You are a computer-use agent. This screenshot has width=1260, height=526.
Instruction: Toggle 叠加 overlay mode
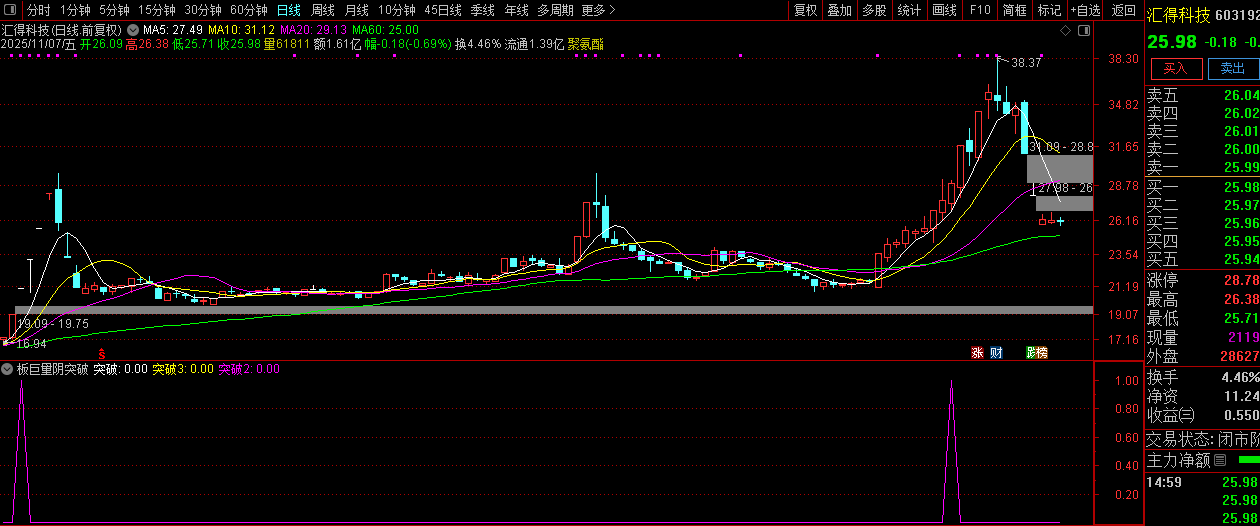(839, 10)
